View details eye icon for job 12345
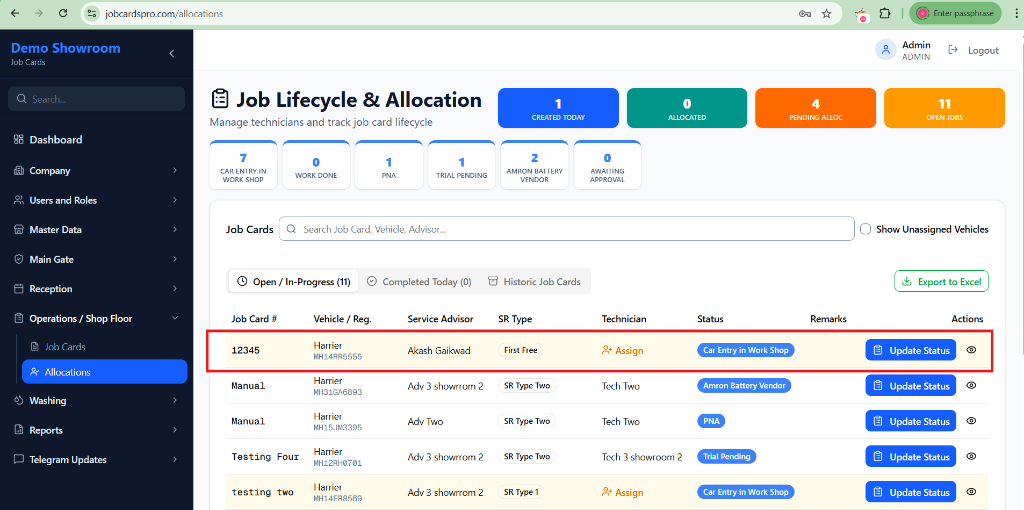The width and height of the screenshot is (1024, 510). coord(971,350)
